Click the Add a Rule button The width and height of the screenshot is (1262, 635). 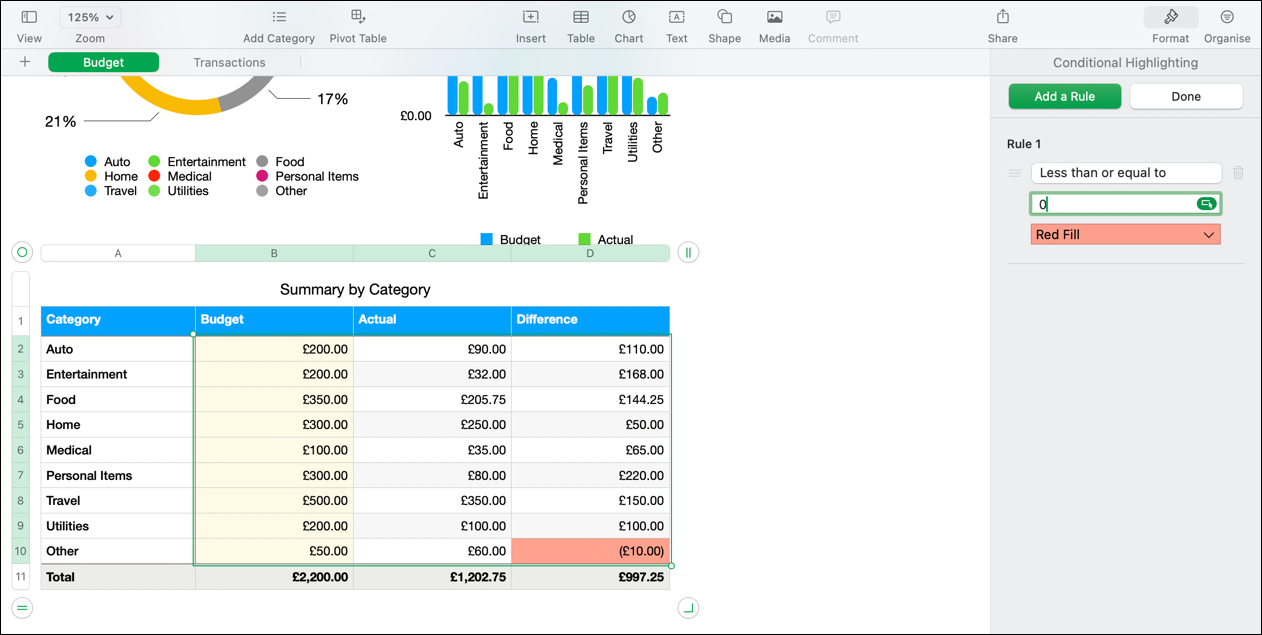click(x=1064, y=97)
